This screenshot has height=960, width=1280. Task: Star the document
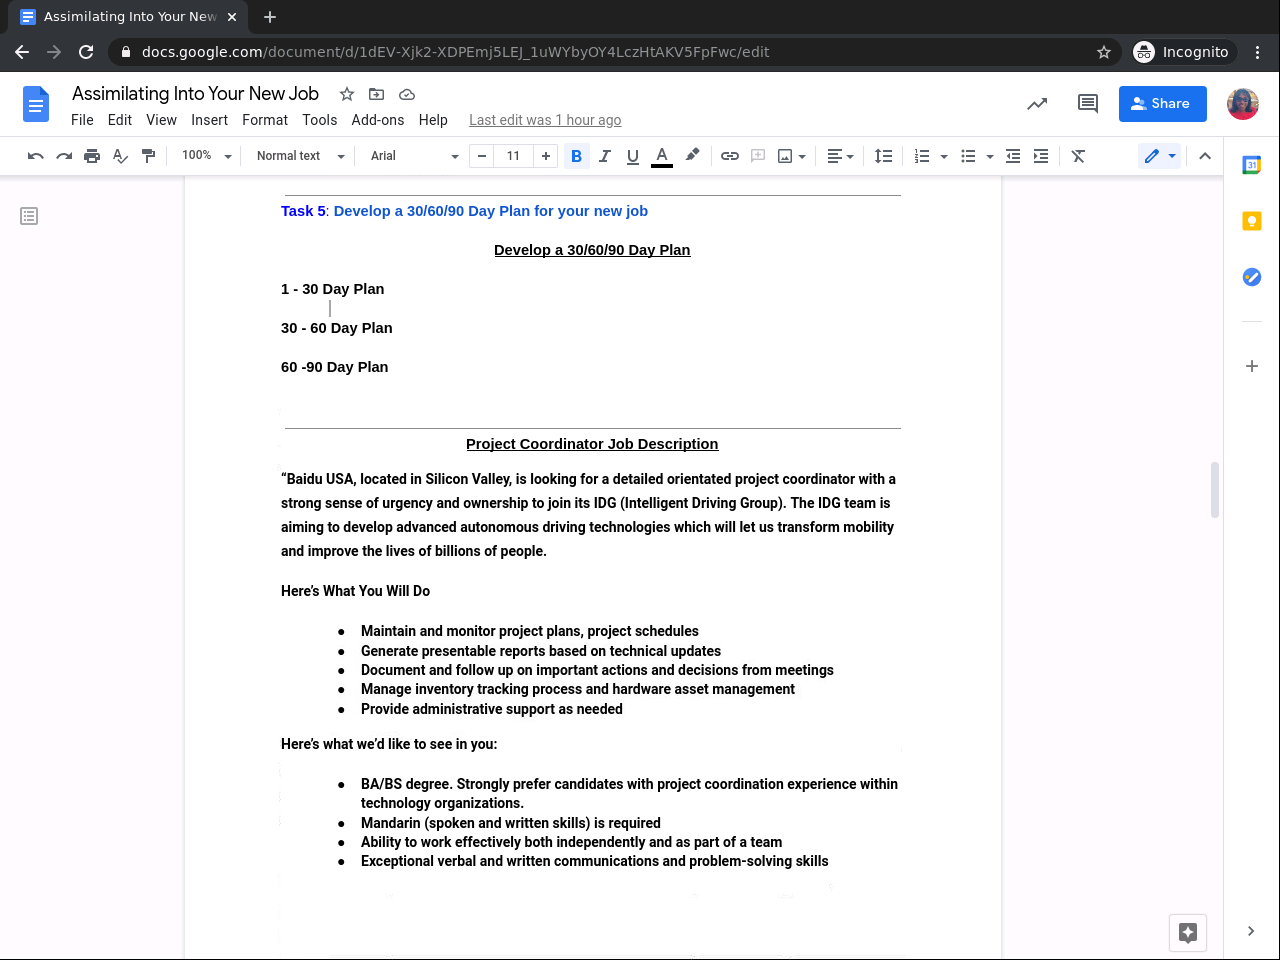347,94
